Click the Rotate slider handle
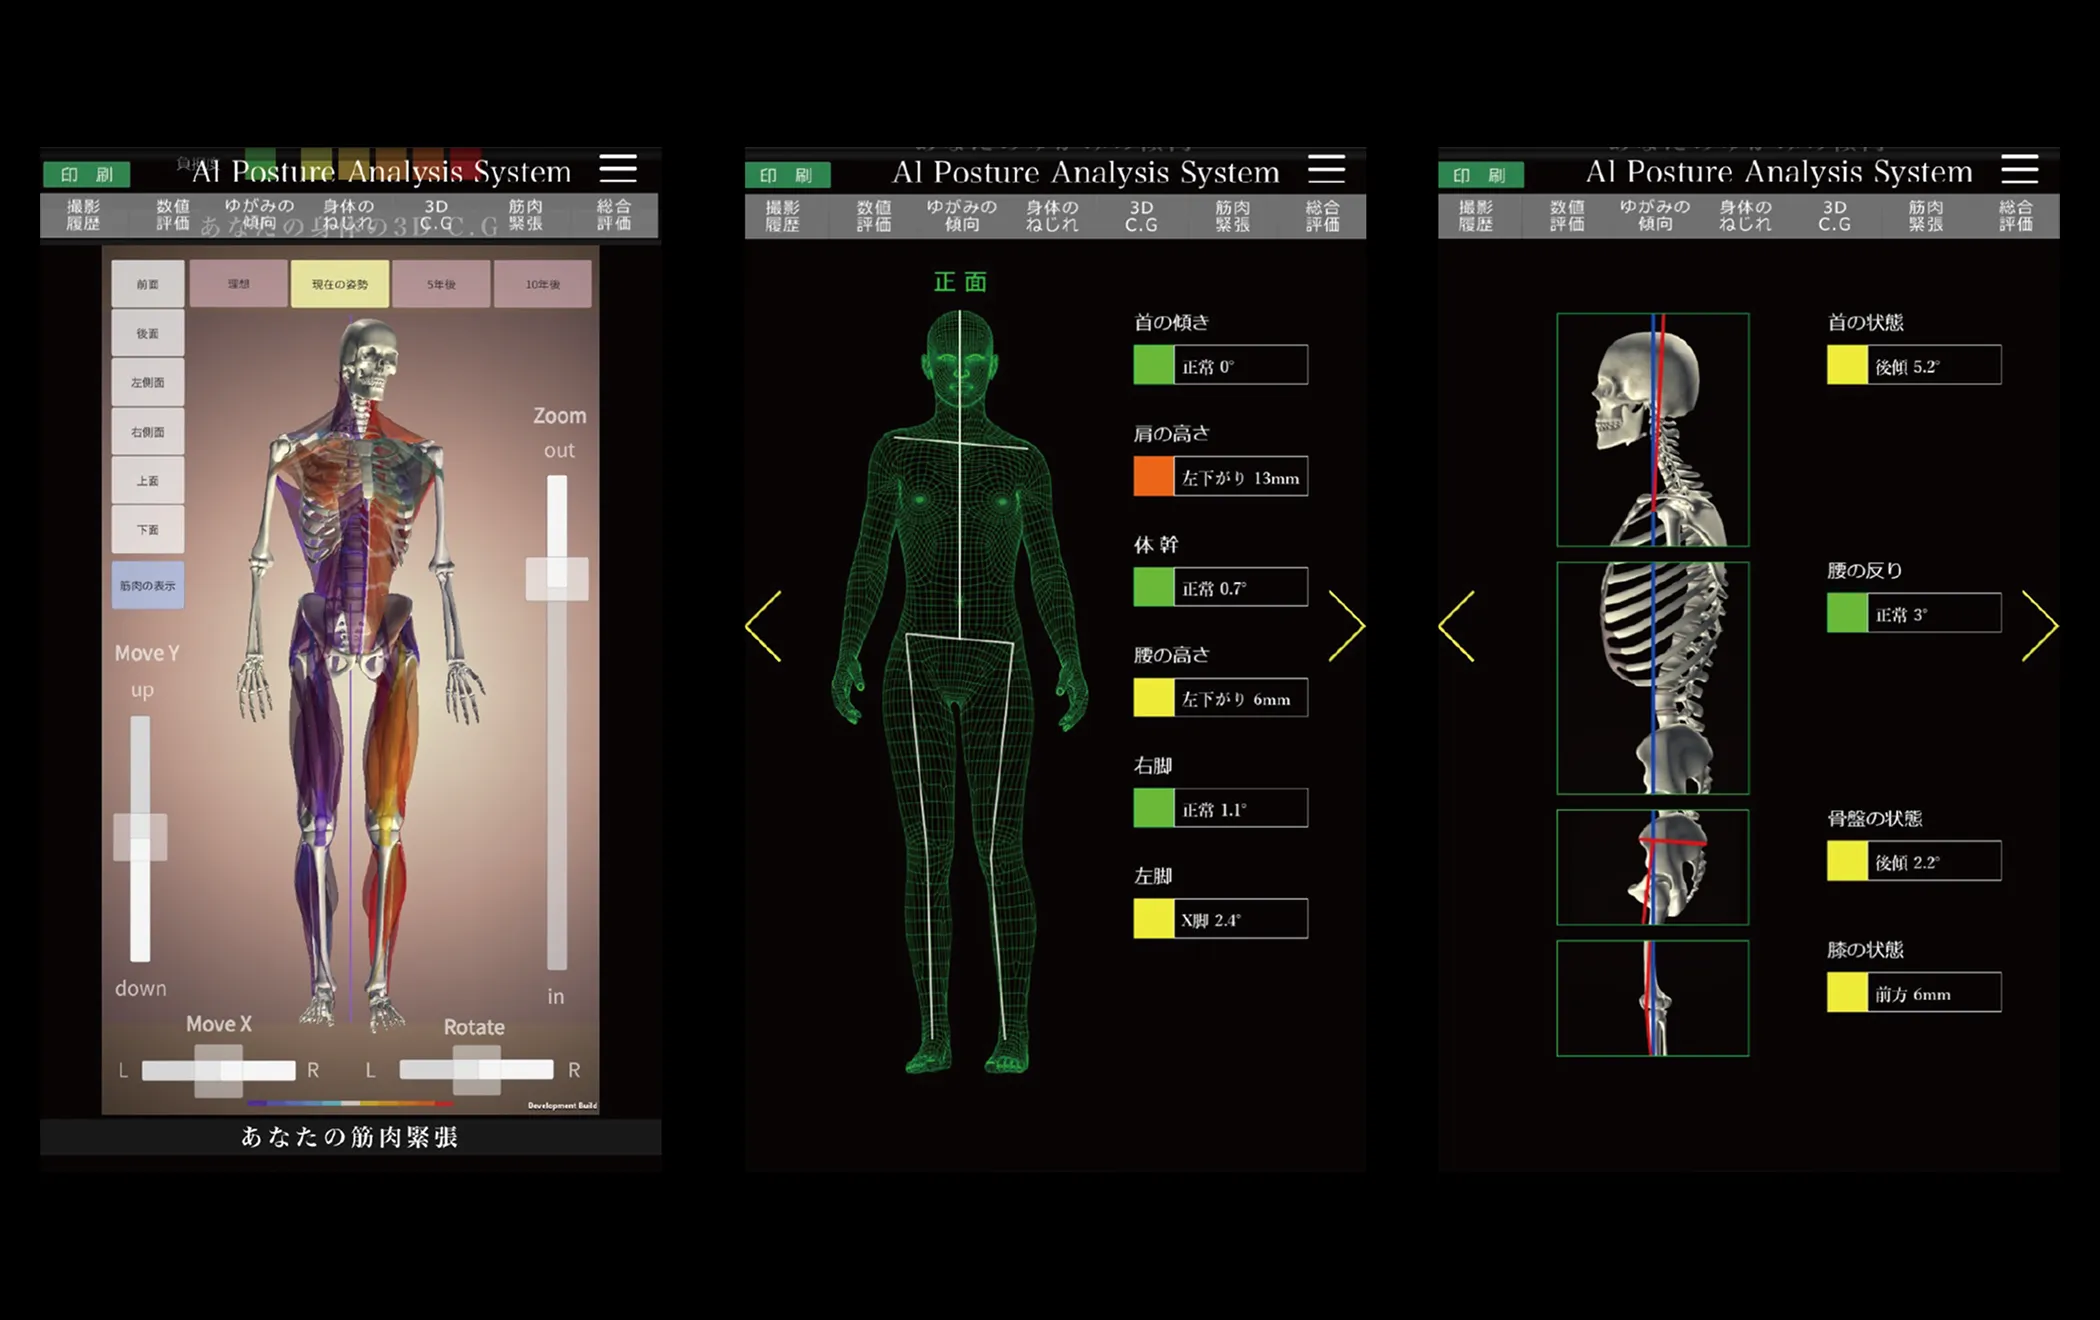Screen dimensions: 2100x1320 477,1069
